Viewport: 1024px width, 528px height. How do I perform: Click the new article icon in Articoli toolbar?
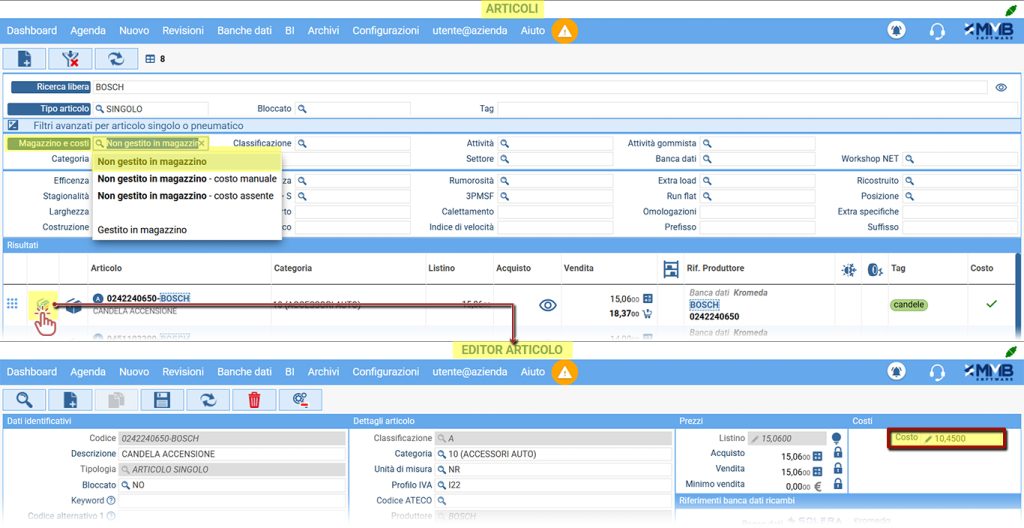pyautogui.click(x=24, y=59)
